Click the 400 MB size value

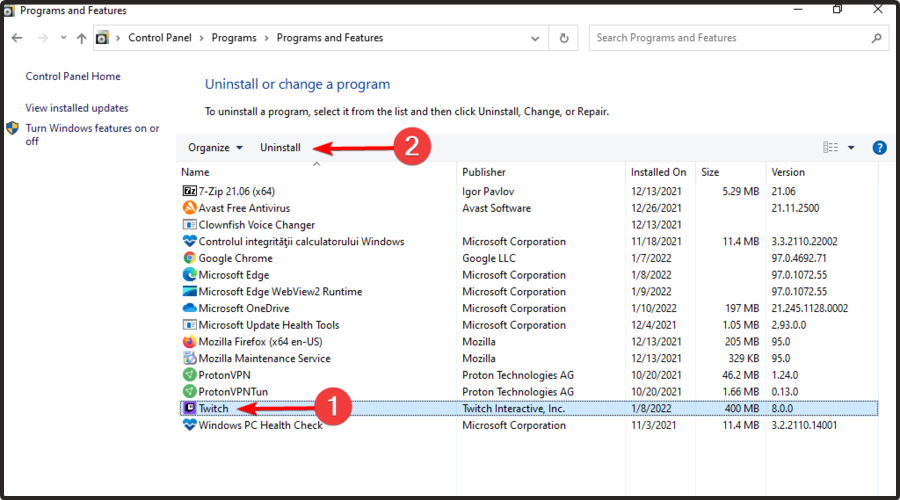[742, 408]
